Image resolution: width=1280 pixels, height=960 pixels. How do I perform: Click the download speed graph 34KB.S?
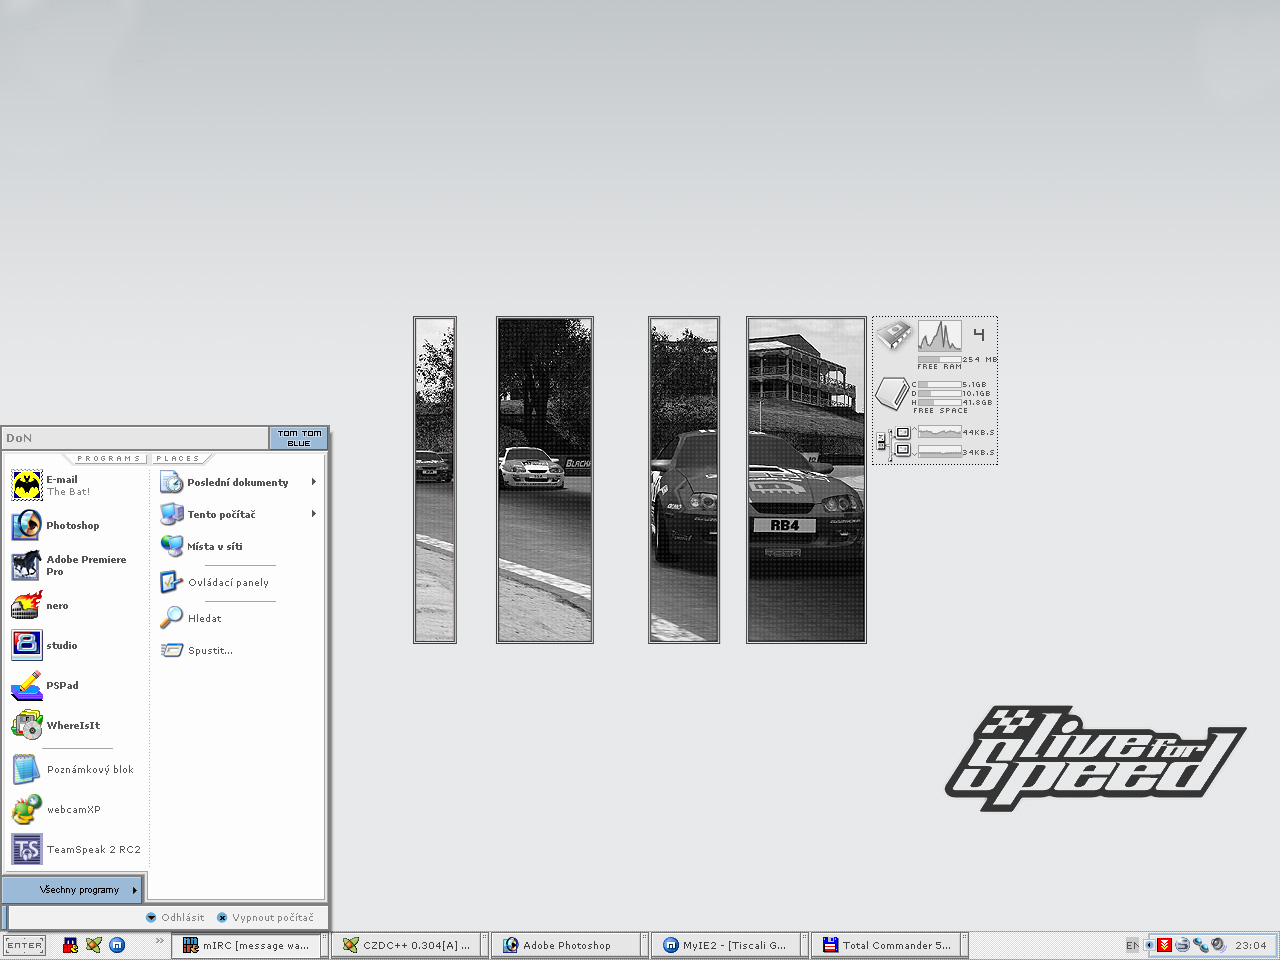click(939, 452)
